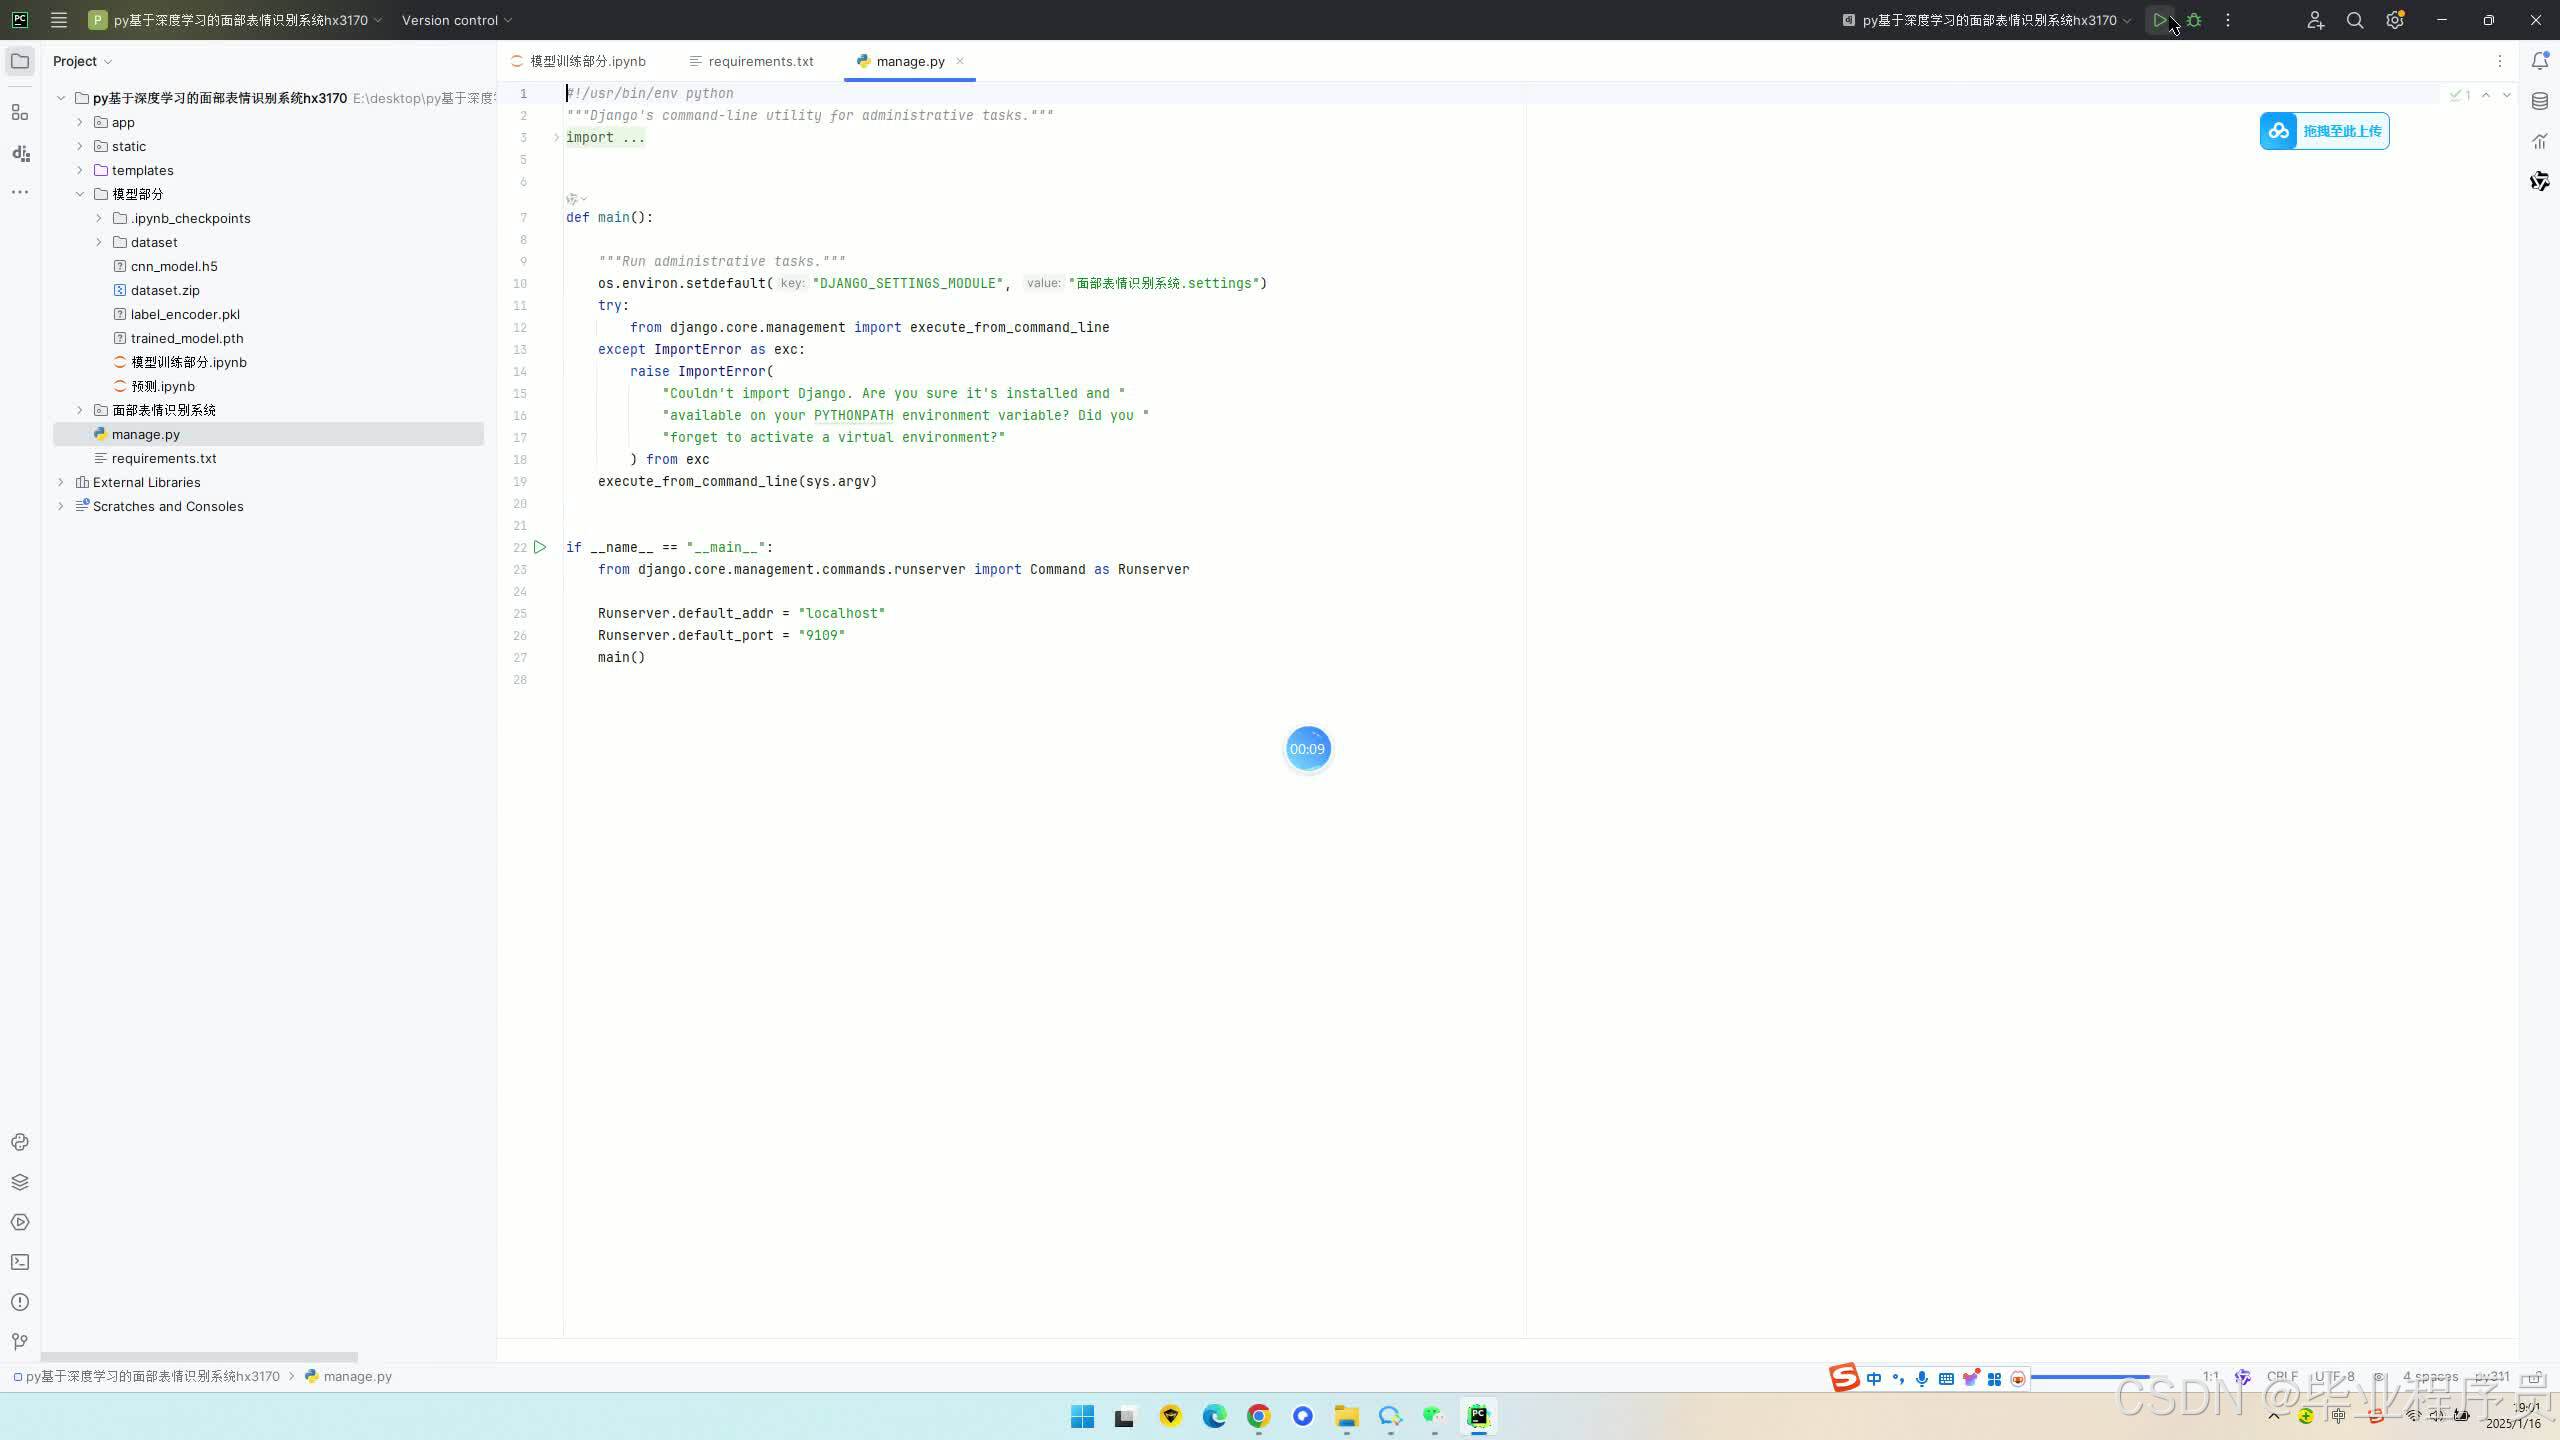Toggle the Project tool window icon
Image resolution: width=2560 pixels, height=1440 pixels.
[20, 61]
